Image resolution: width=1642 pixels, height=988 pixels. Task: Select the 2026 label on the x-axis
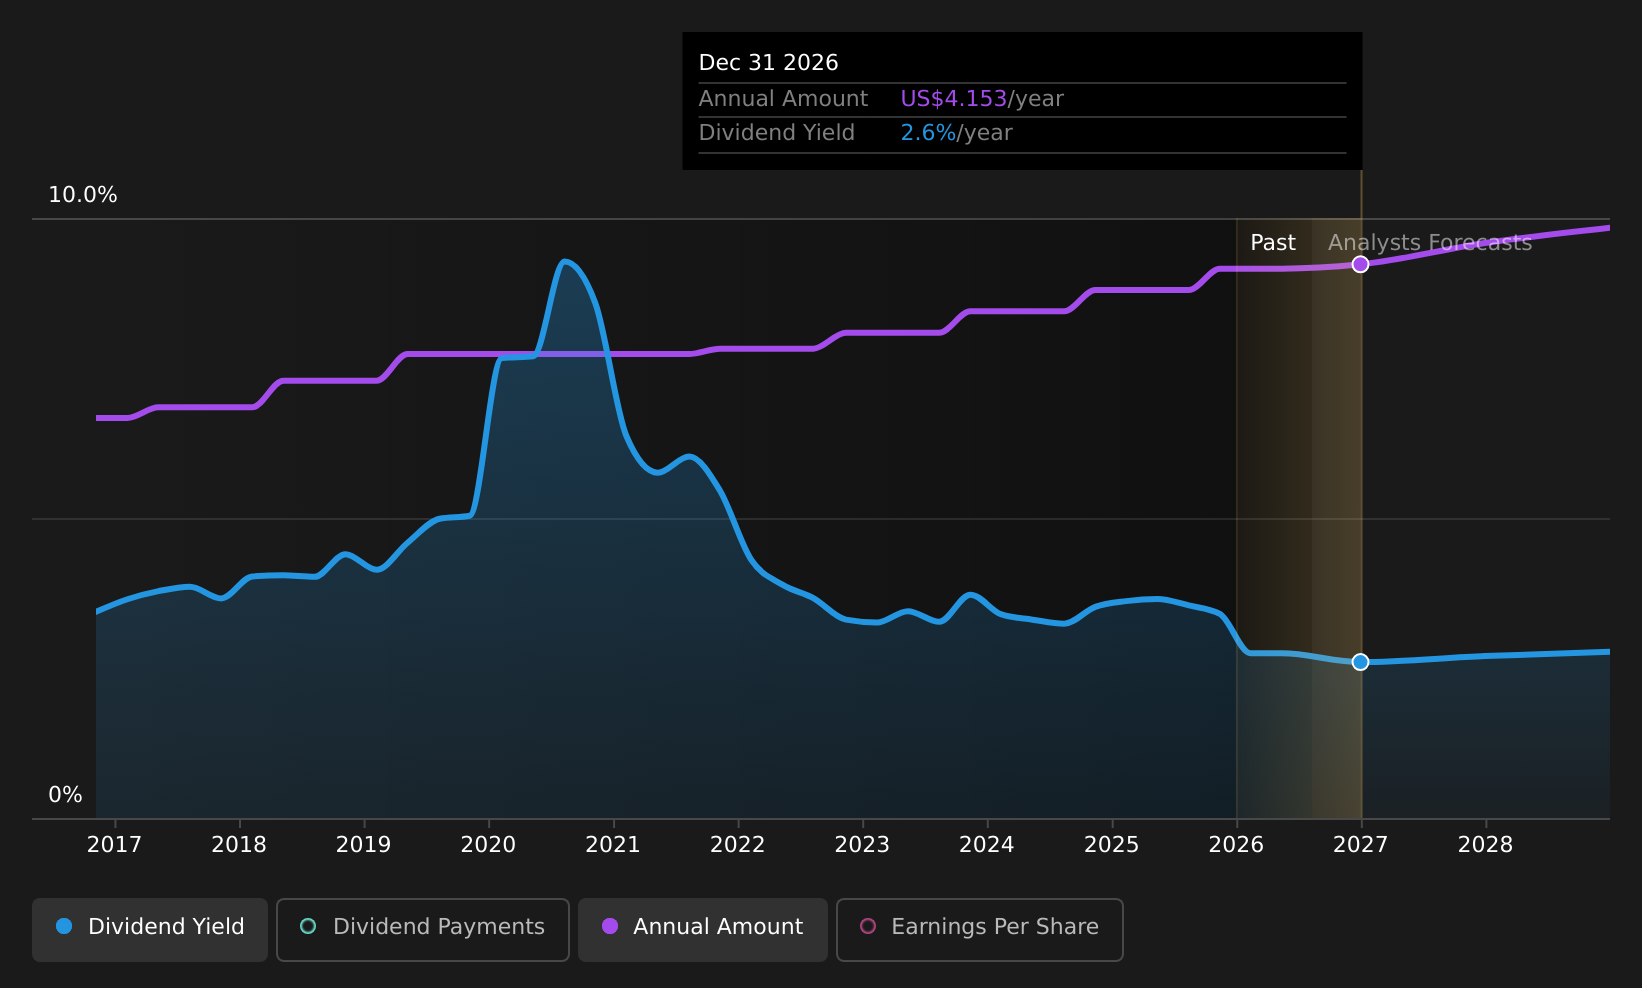pyautogui.click(x=1236, y=845)
